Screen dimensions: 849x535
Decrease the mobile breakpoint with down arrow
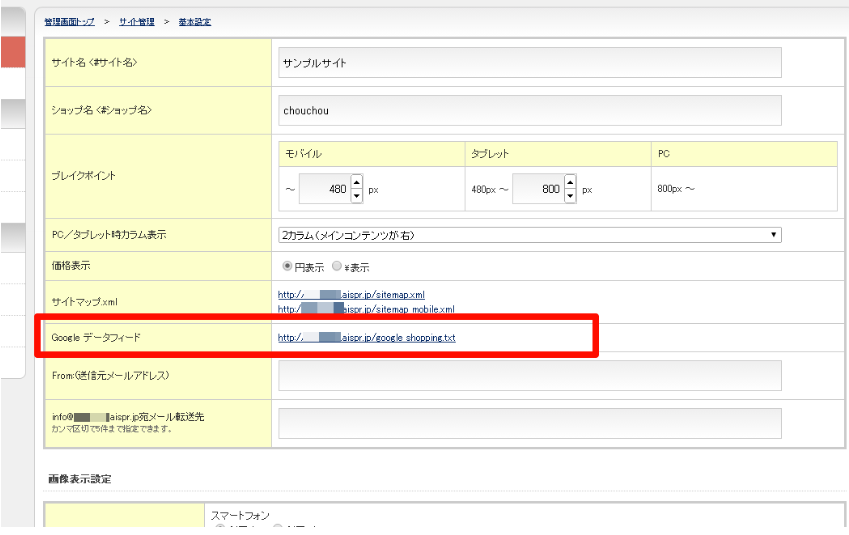point(356,195)
